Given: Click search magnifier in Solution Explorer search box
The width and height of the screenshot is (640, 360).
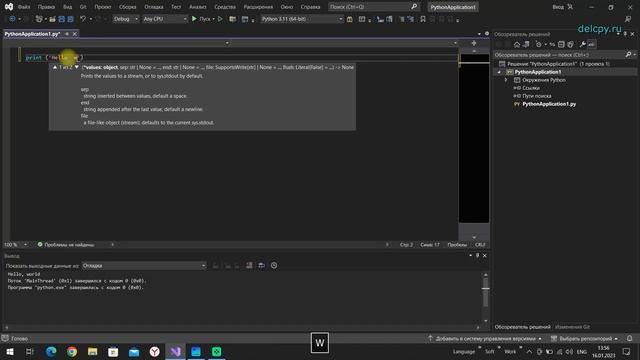Looking at the screenshot, I should [x=628, y=54].
